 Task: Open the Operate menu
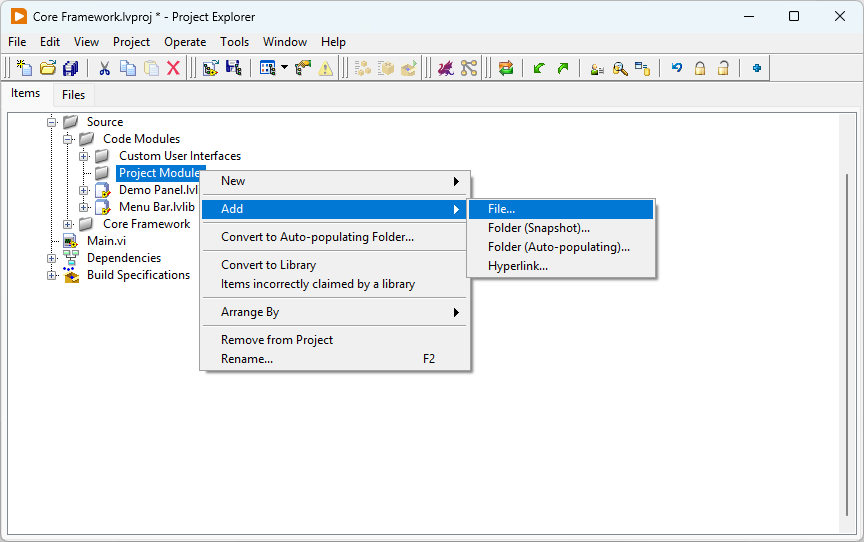point(185,42)
